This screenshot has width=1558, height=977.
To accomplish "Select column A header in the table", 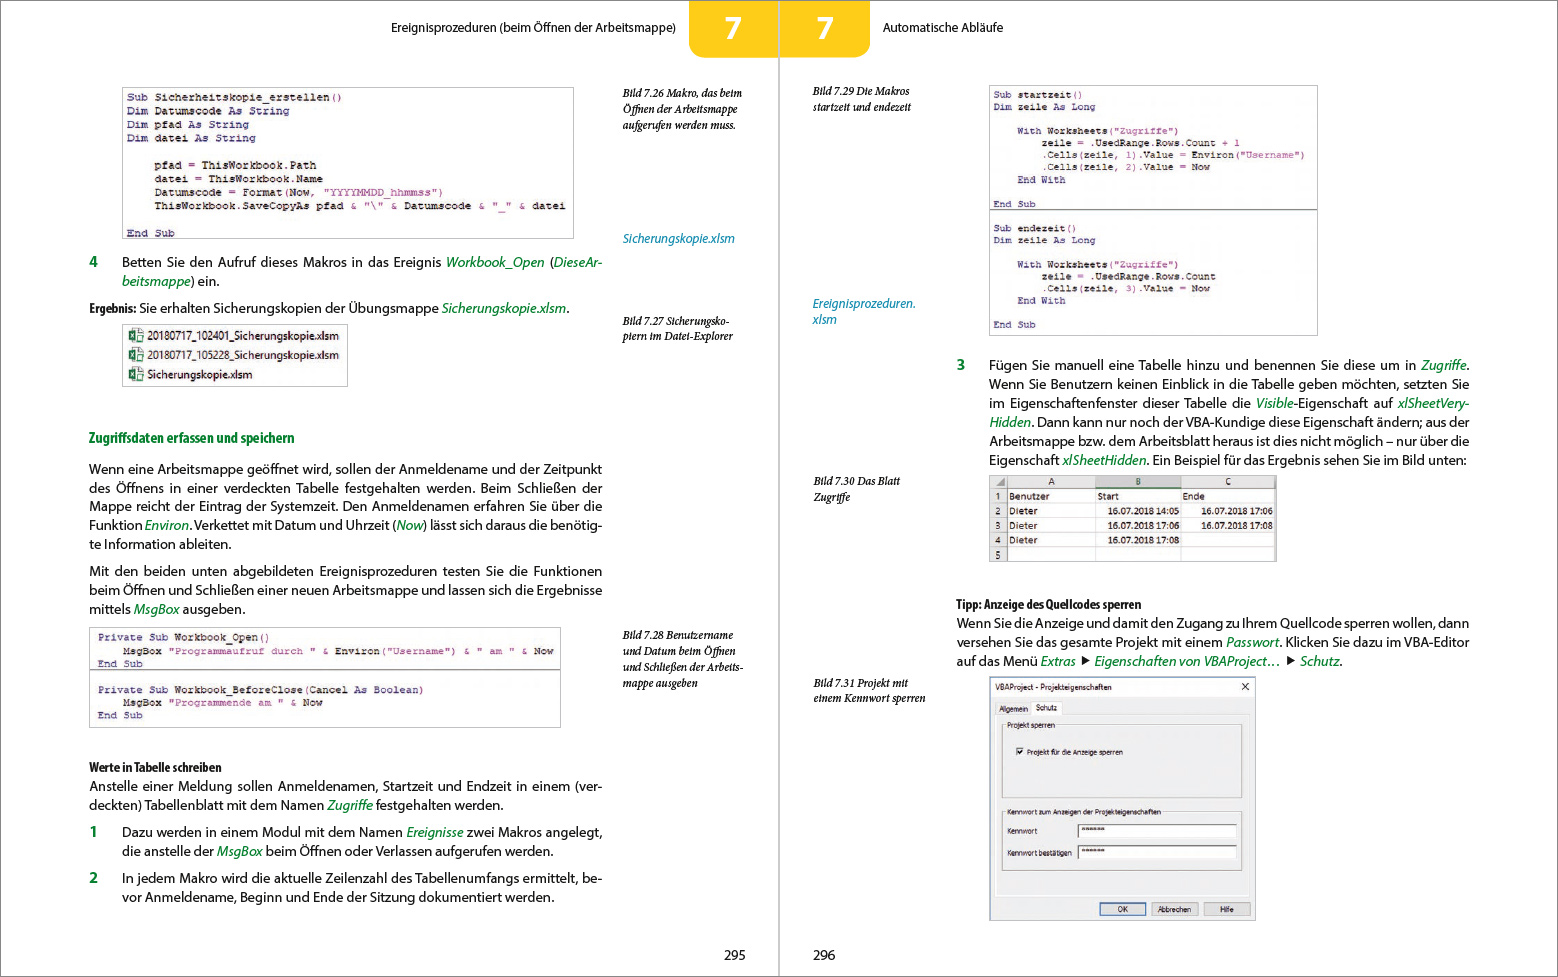I will pyautogui.click(x=1050, y=482).
